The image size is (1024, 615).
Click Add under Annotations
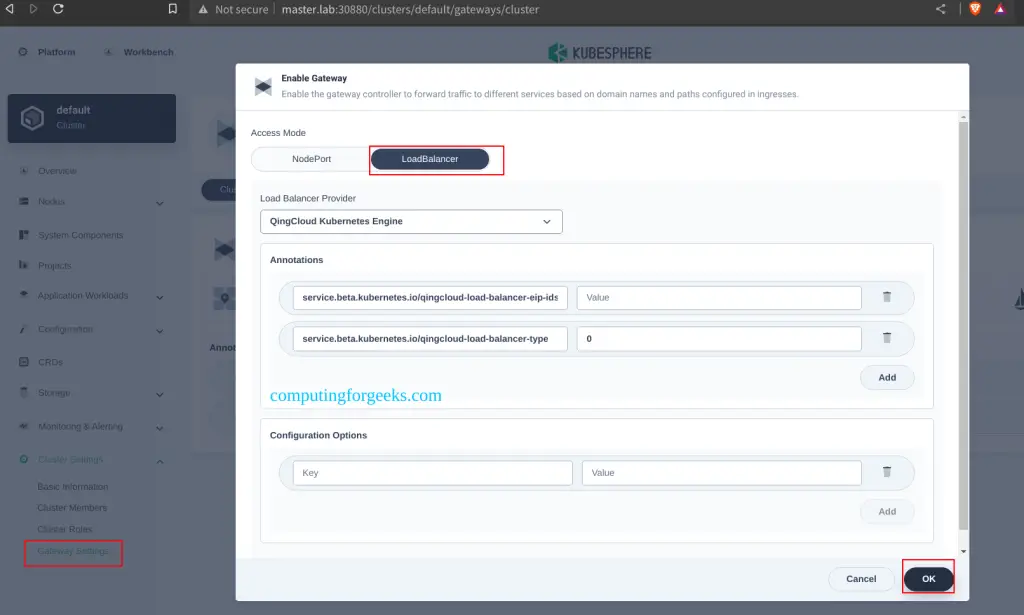coord(887,377)
